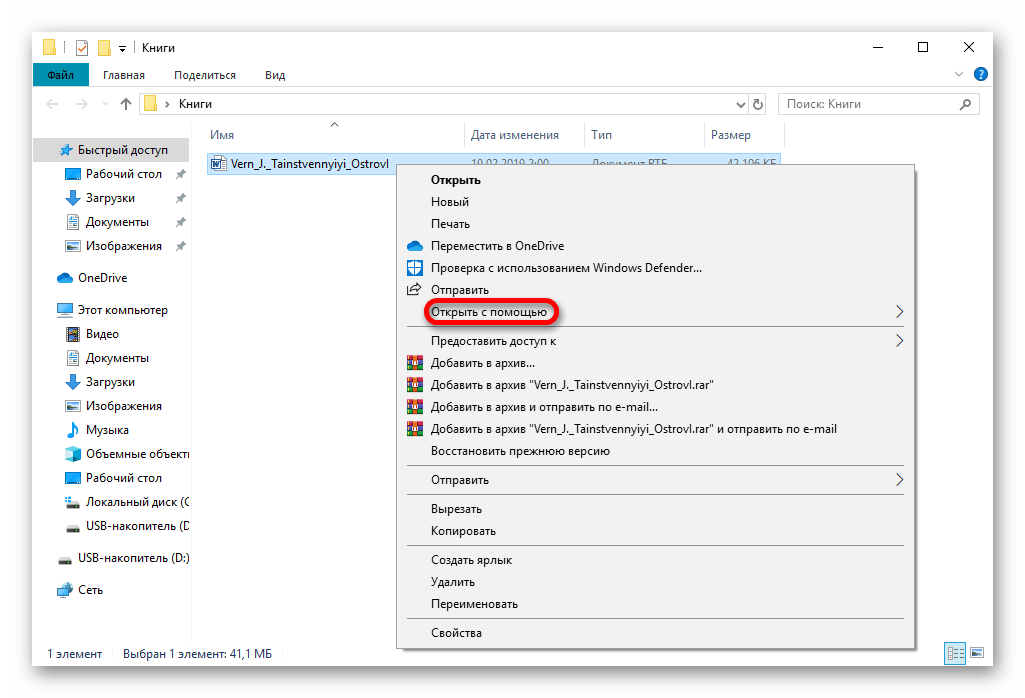Screen dimensions: 1025x698
Task: Switch to large icons view in status bar
Action: pos(978,653)
